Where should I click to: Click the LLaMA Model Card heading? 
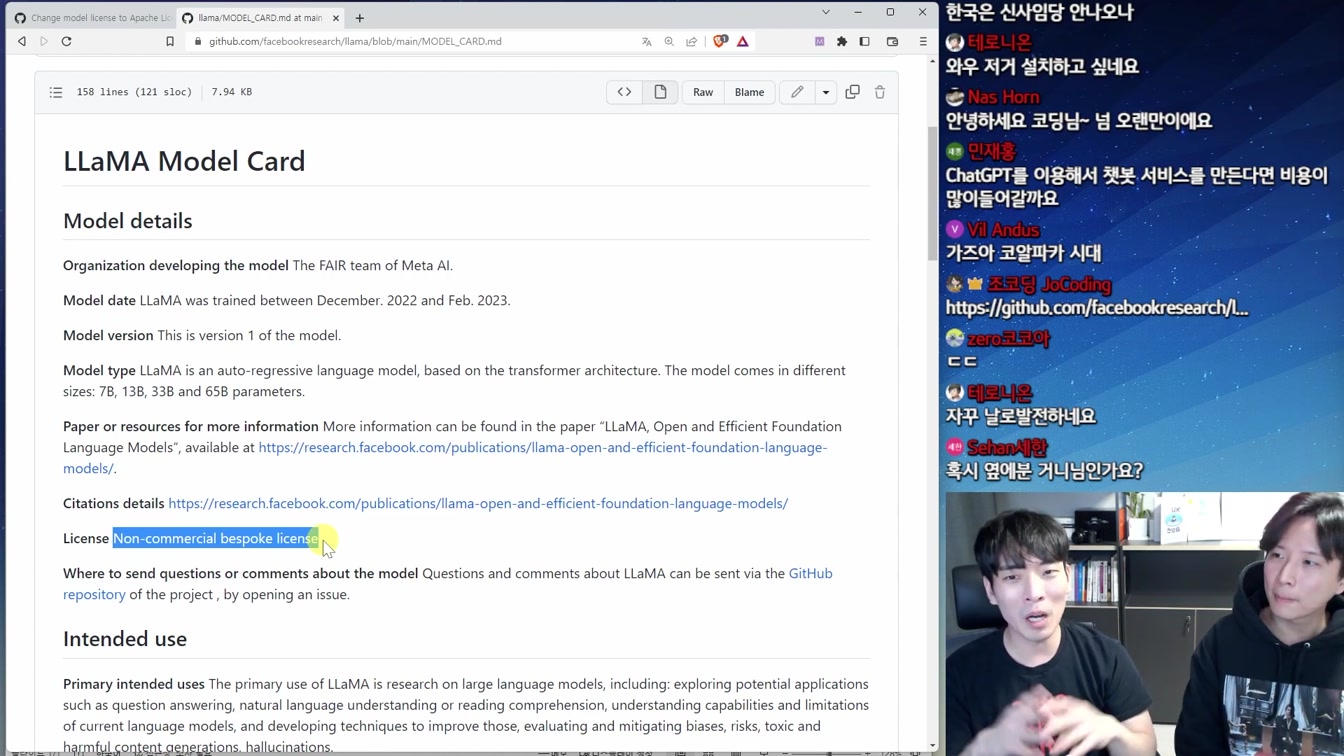click(x=184, y=161)
